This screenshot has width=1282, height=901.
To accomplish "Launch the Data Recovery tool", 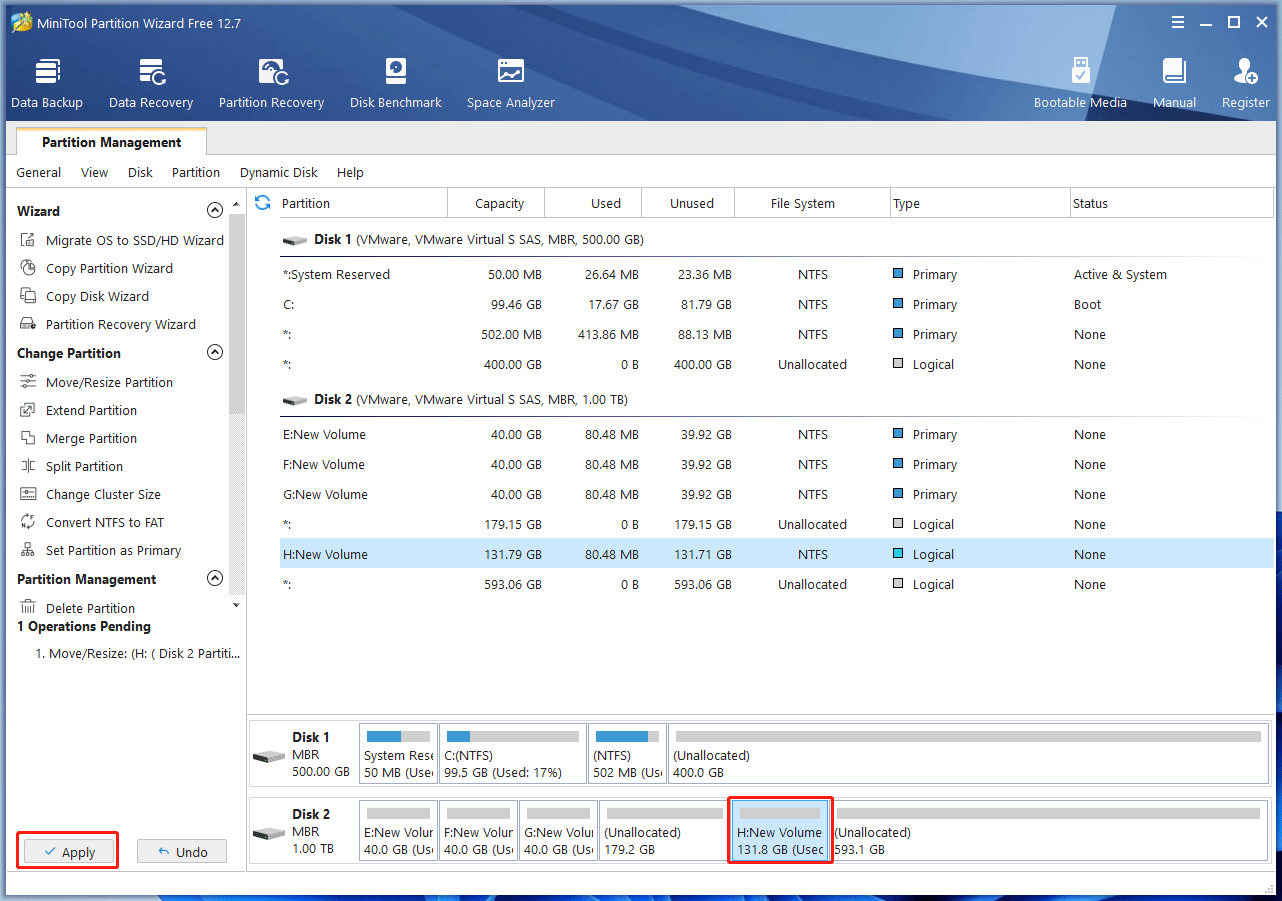I will (x=151, y=84).
